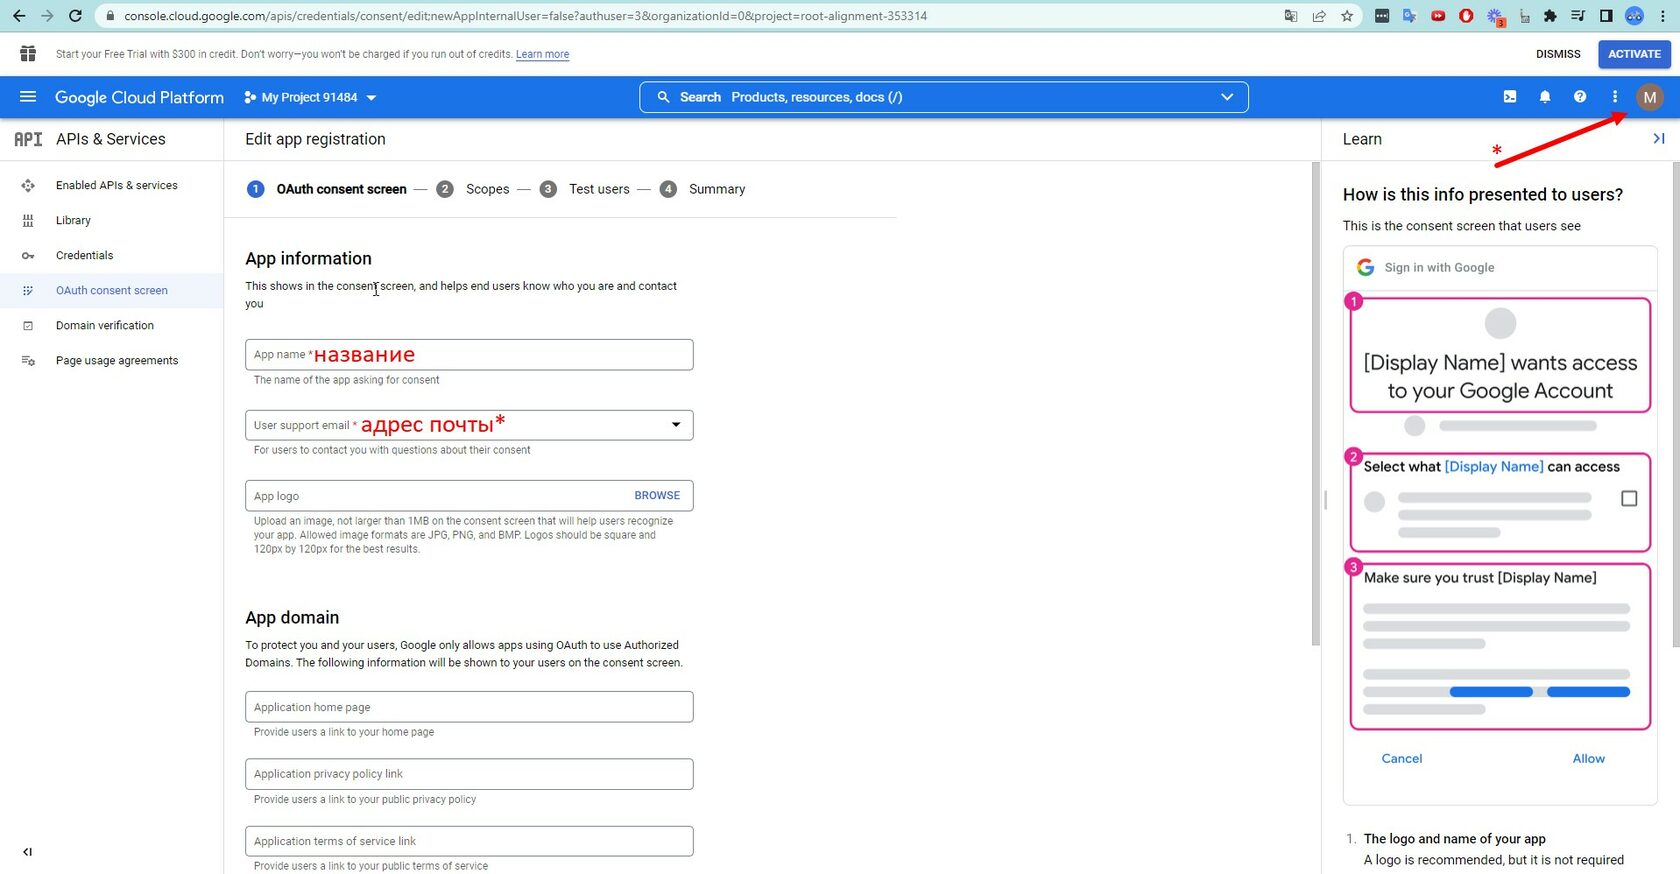Dismiss the free trial banner
Viewport: 1680px width, 874px height.
(x=1558, y=54)
